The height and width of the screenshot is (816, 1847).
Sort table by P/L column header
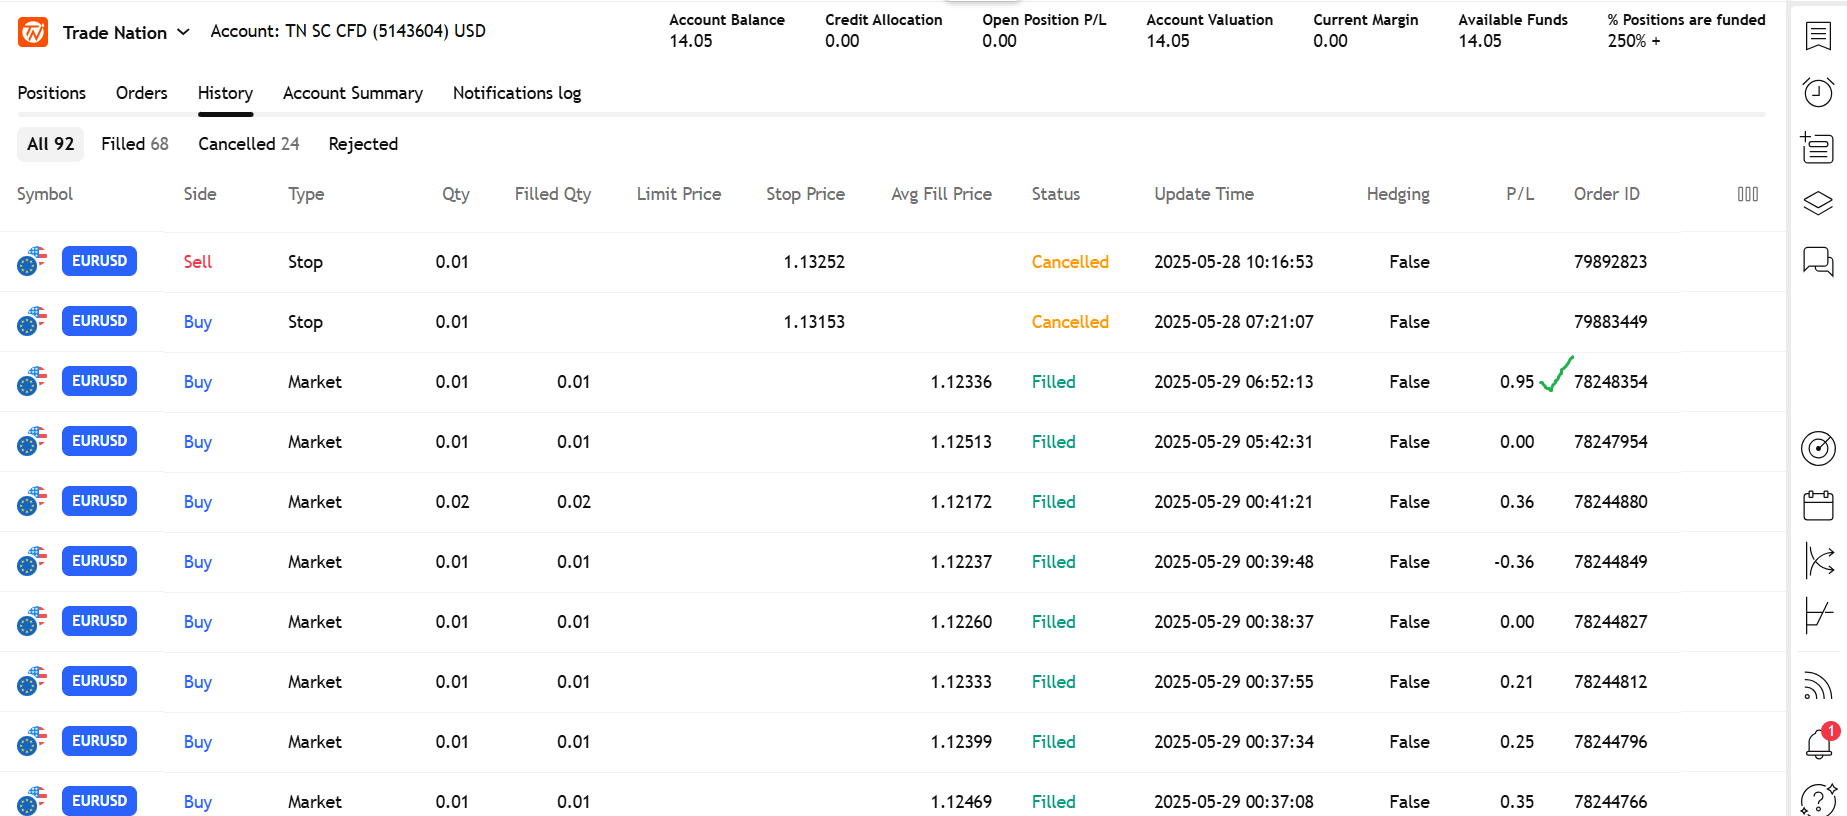pyautogui.click(x=1519, y=194)
